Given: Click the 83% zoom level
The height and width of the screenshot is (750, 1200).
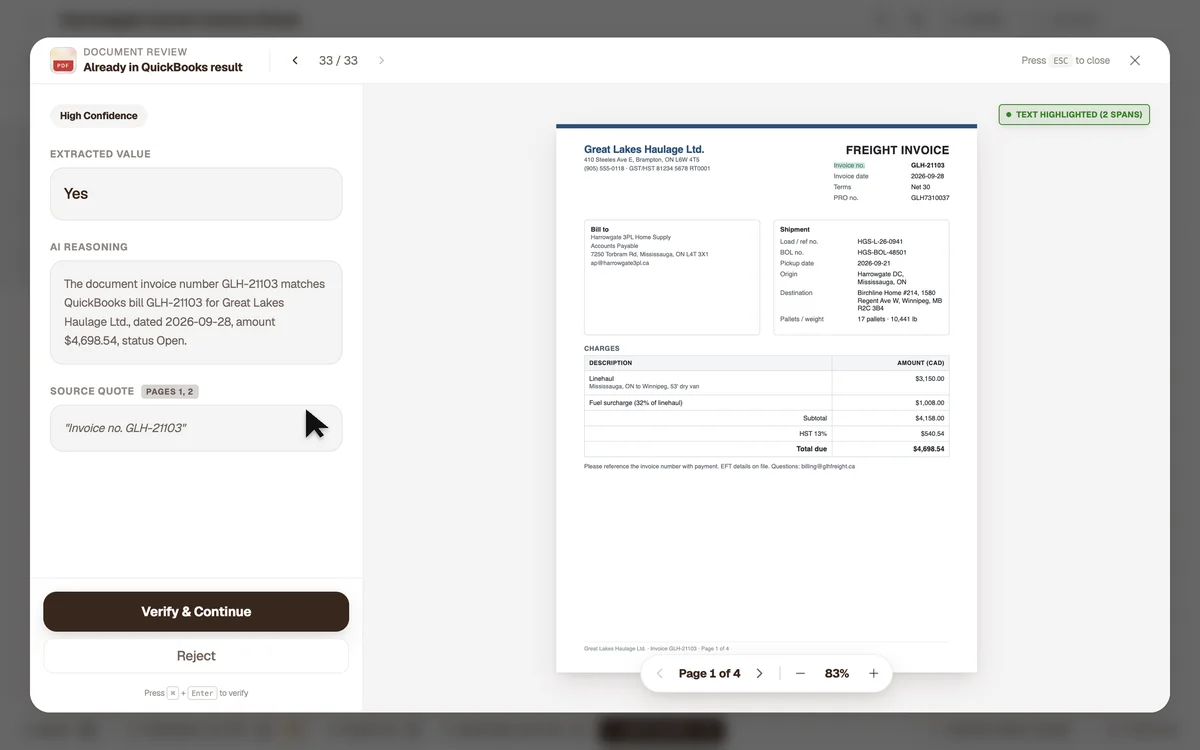Looking at the screenshot, I should pyautogui.click(x=837, y=674).
